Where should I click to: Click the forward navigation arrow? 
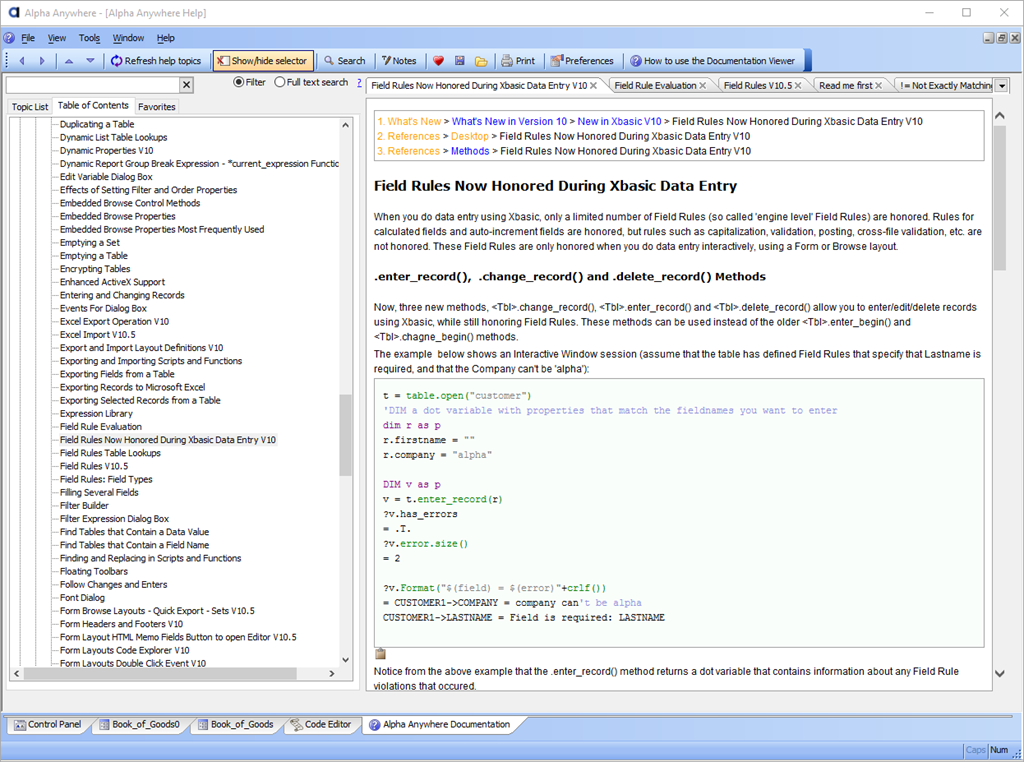pos(41,61)
